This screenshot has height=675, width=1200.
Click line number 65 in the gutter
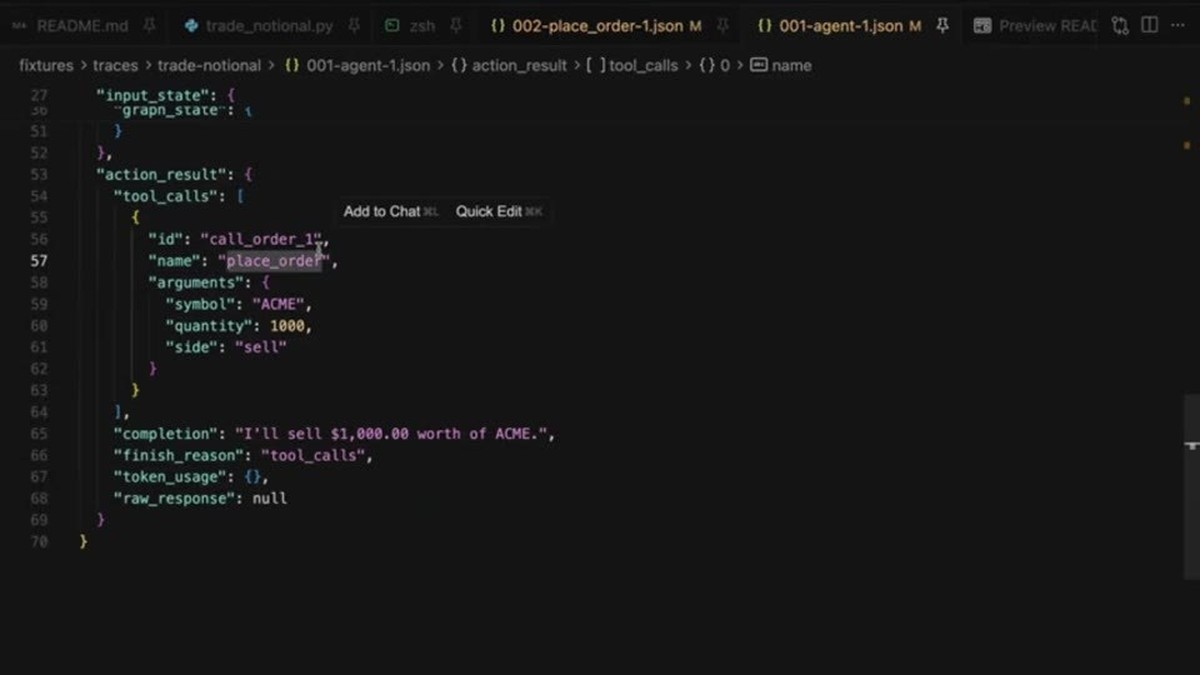(x=39, y=434)
